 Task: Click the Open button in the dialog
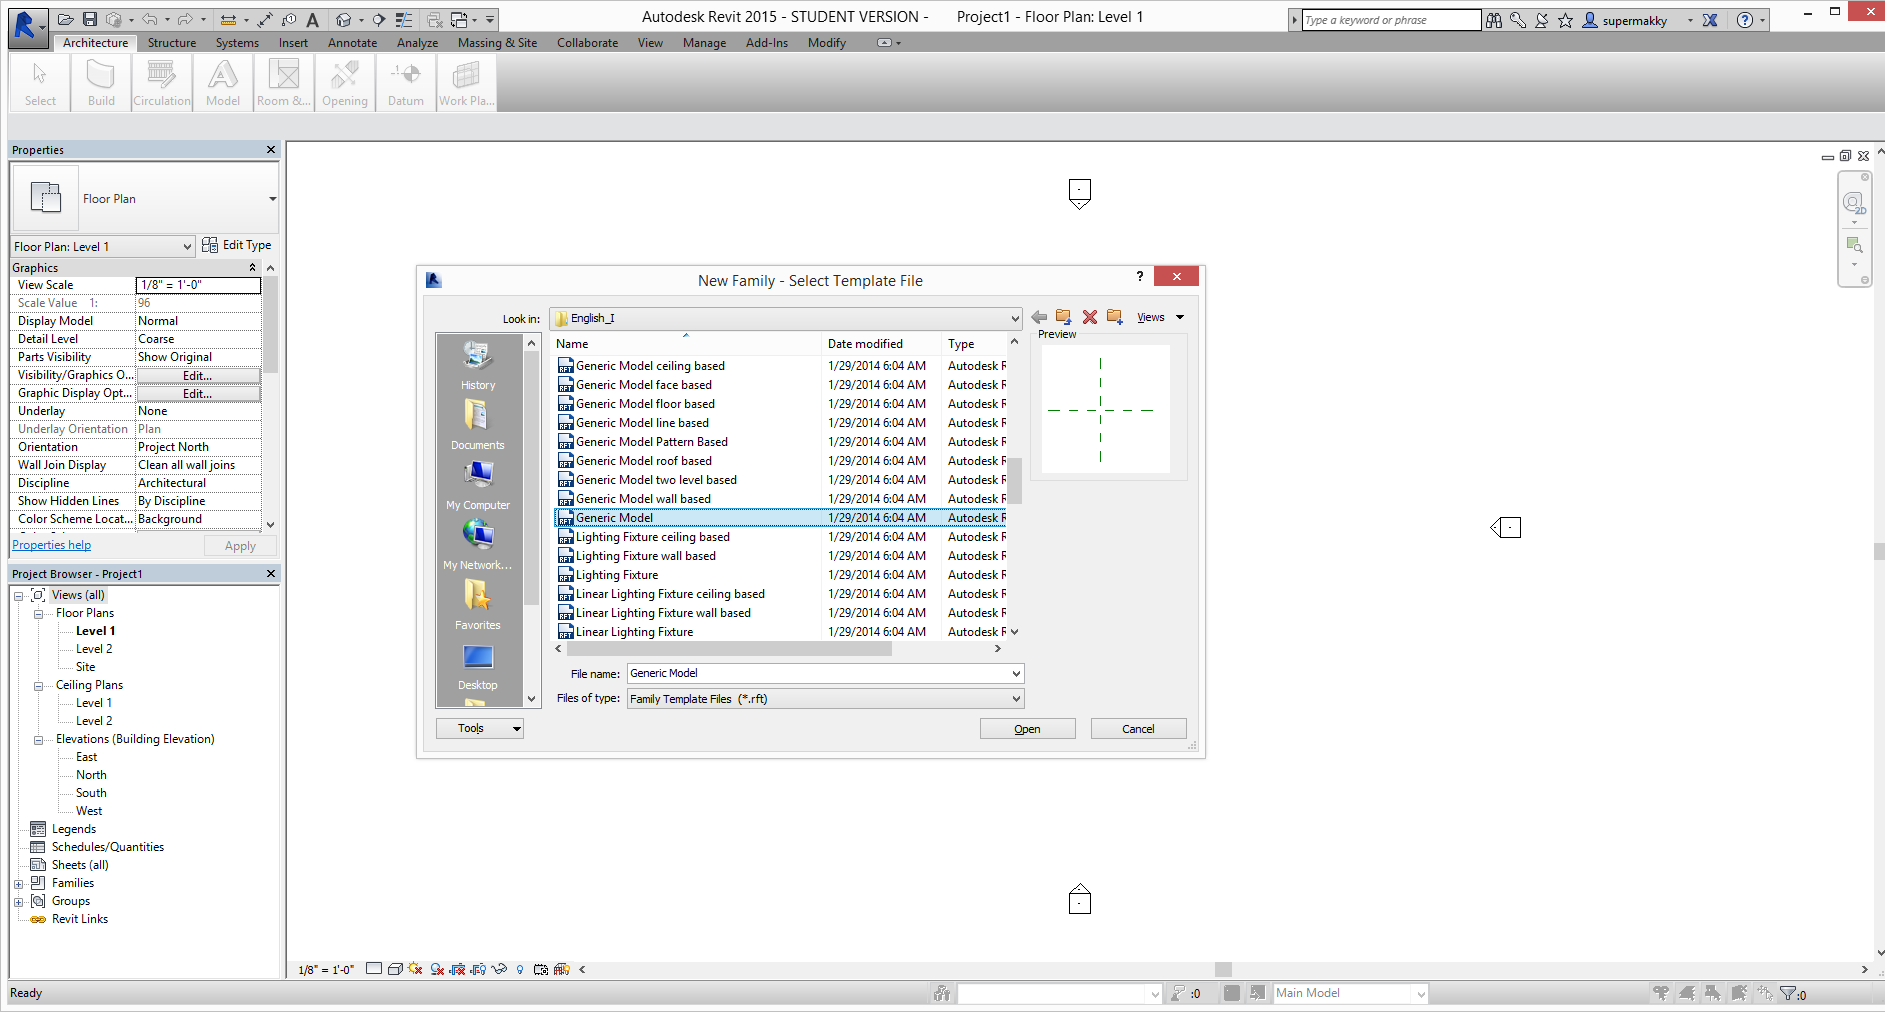pyautogui.click(x=1028, y=729)
